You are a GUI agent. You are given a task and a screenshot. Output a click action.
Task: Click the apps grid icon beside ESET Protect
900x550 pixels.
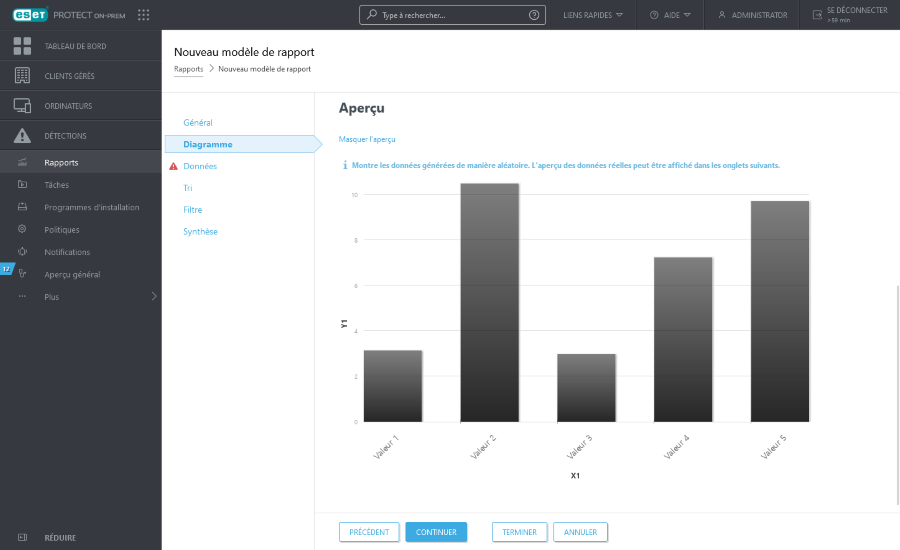[143, 15]
